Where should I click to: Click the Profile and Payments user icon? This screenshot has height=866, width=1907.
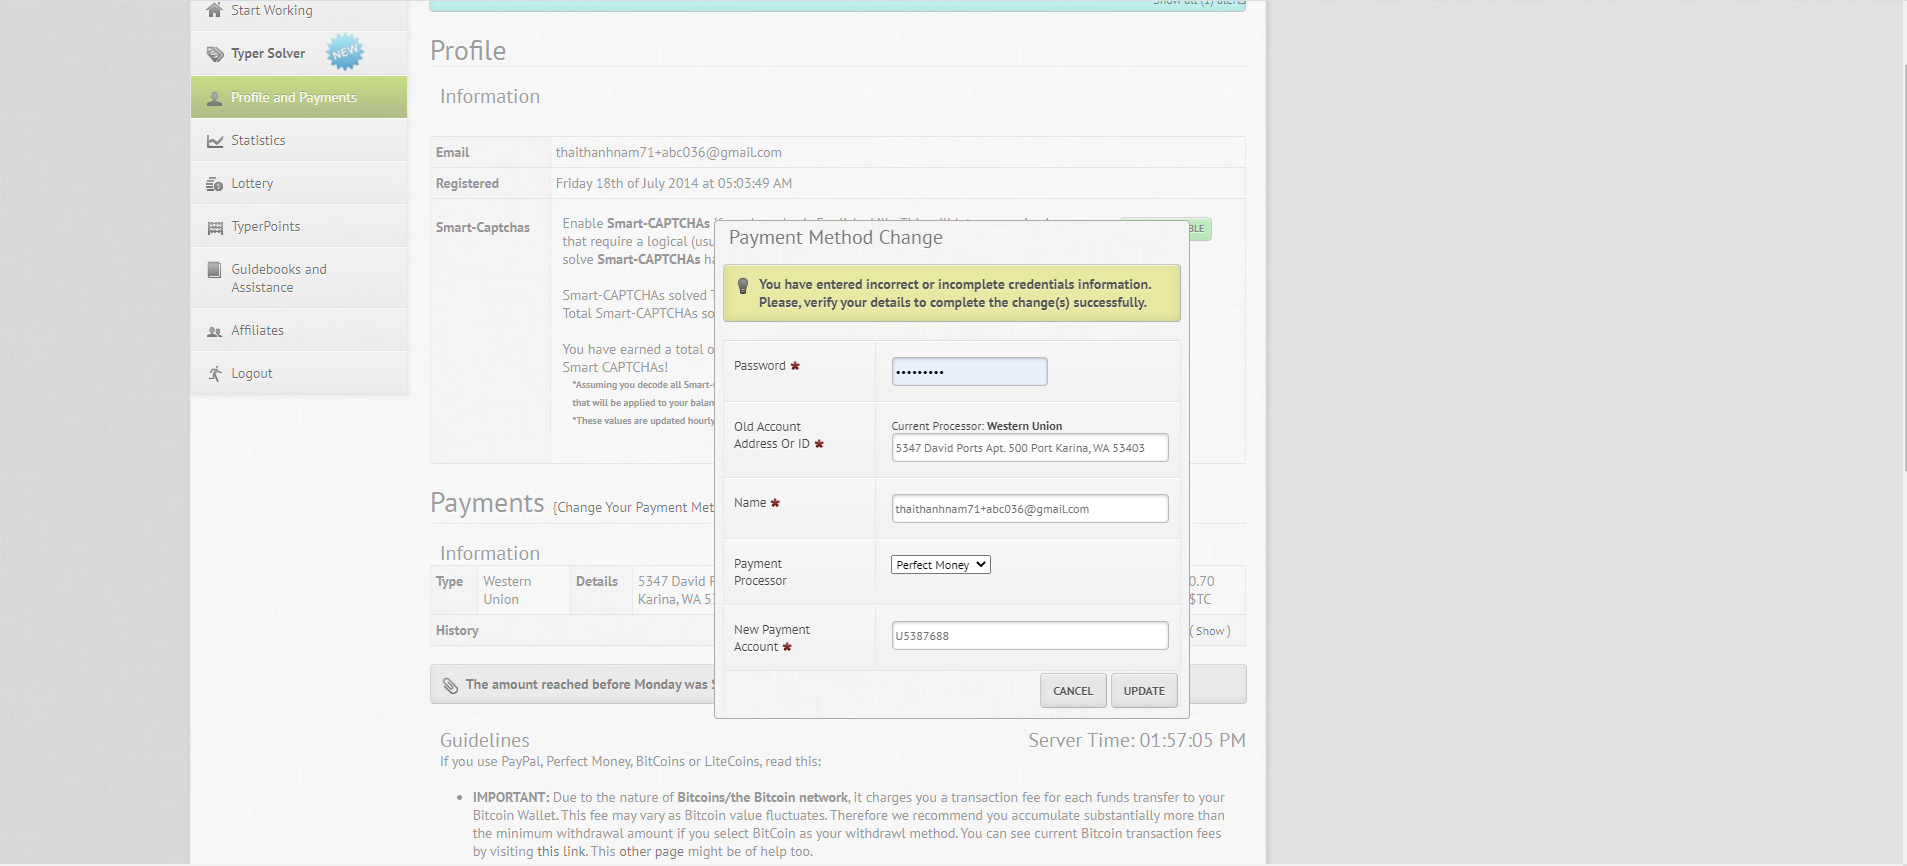(214, 98)
